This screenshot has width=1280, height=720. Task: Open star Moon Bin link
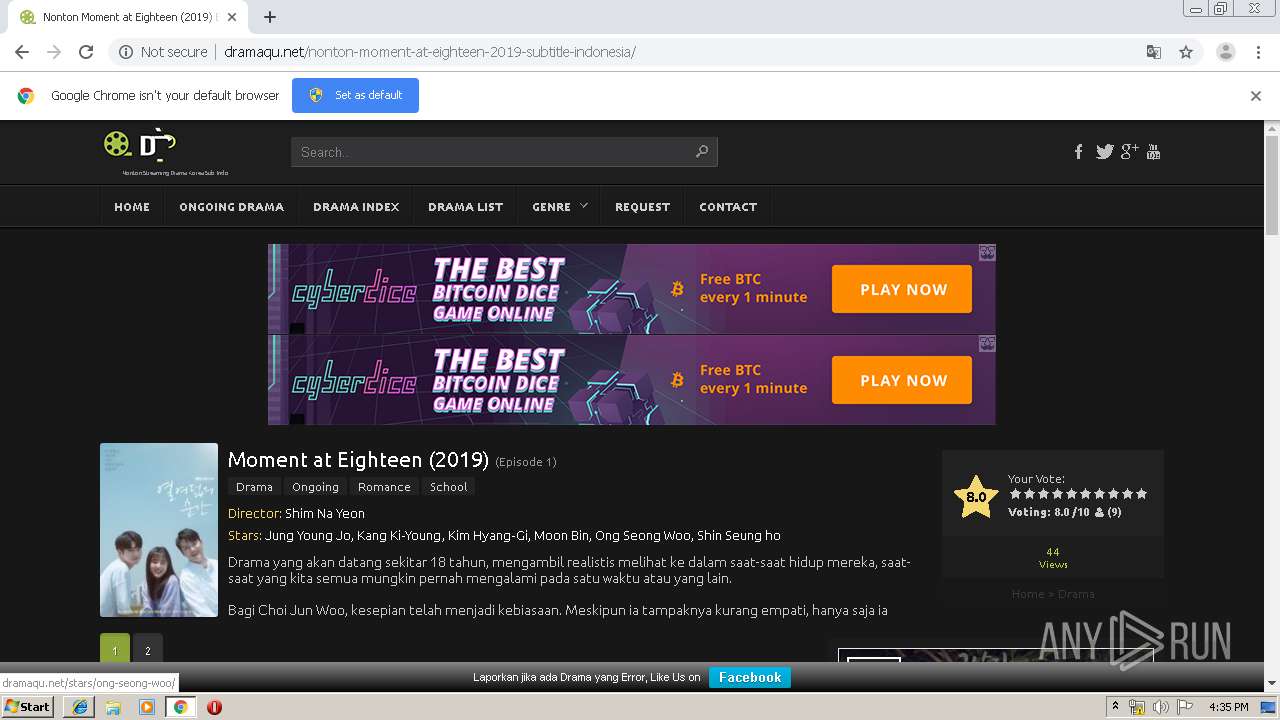(x=561, y=535)
